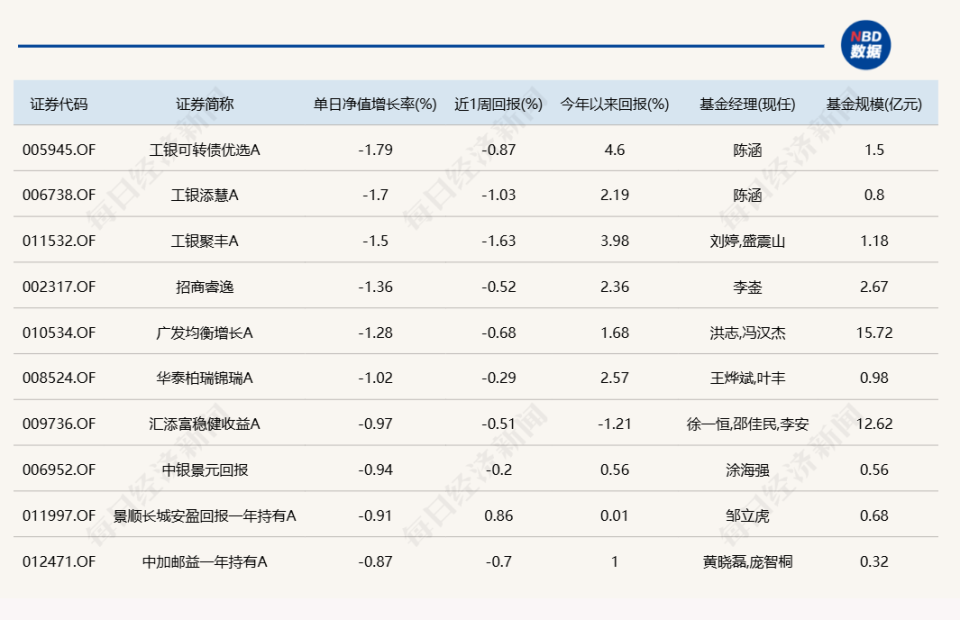Click the 近1周回报(%) header
The height and width of the screenshot is (620, 960).
[x=498, y=104]
